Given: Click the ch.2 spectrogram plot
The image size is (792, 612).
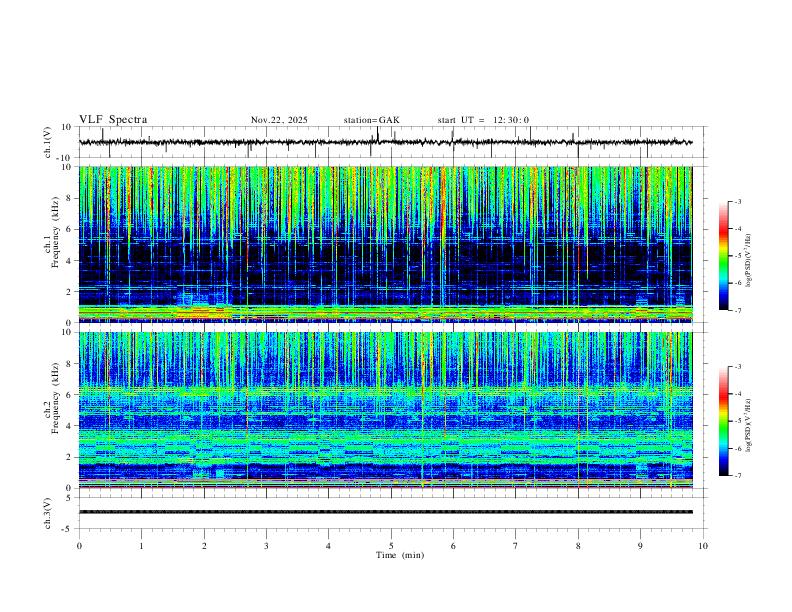Looking at the screenshot, I should pyautogui.click(x=385, y=410).
